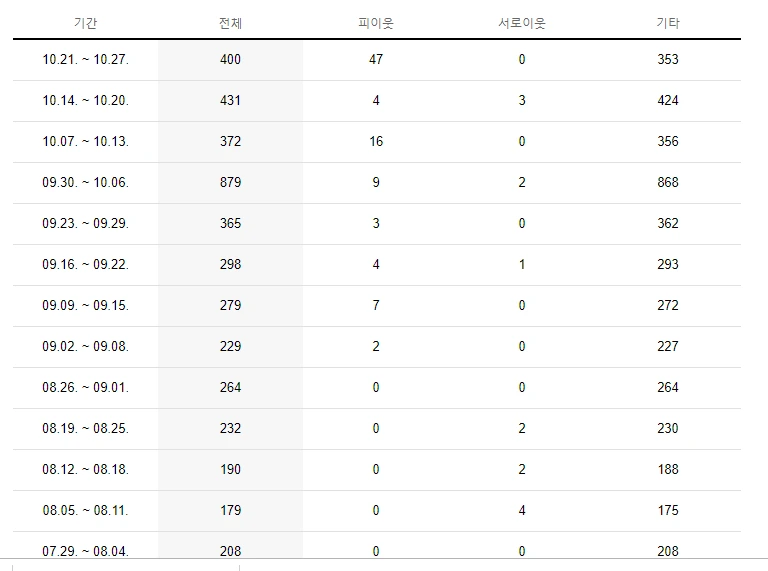Image resolution: width=768 pixels, height=571 pixels.
Task: Click total value 879 for 09.30. week
Action: (230, 182)
